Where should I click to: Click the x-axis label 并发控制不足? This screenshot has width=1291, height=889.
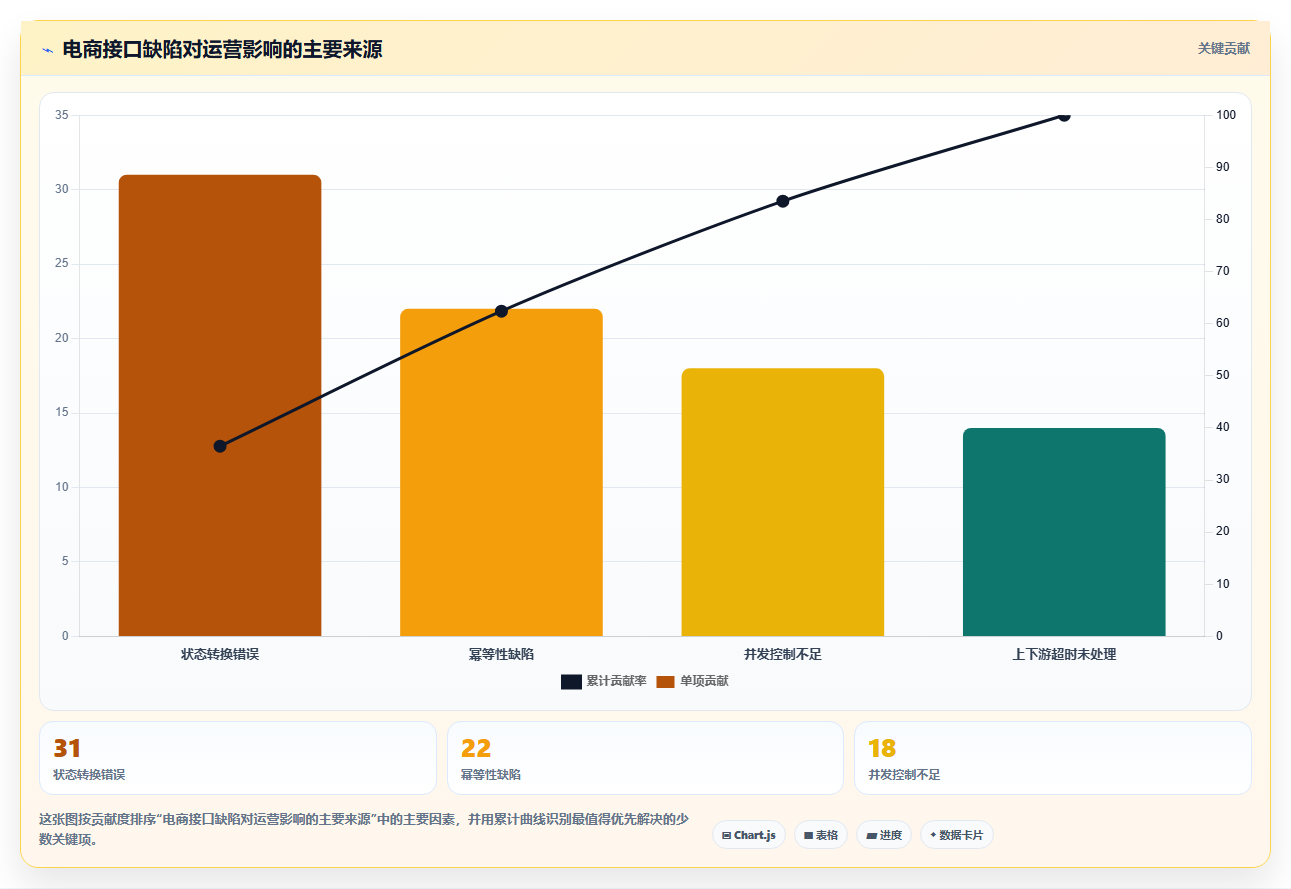tap(783, 654)
